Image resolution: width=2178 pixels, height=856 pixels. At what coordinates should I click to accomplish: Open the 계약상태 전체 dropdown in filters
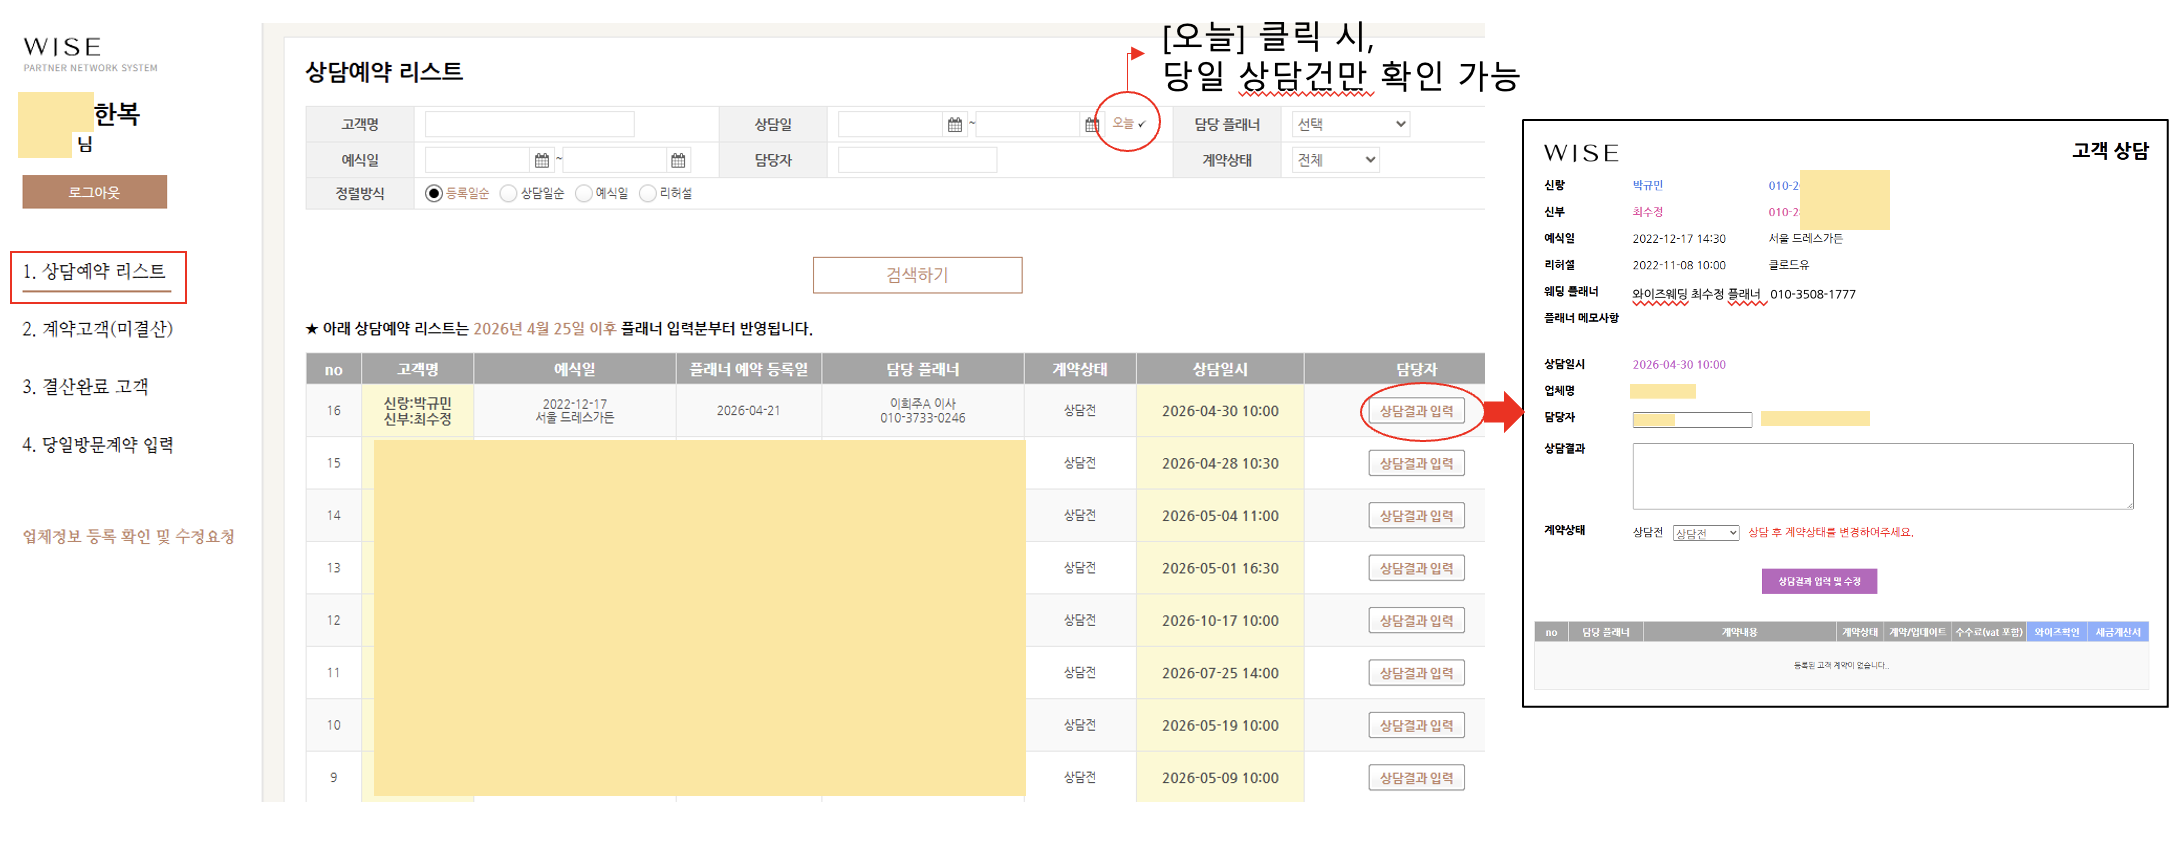pyautogui.click(x=1336, y=161)
